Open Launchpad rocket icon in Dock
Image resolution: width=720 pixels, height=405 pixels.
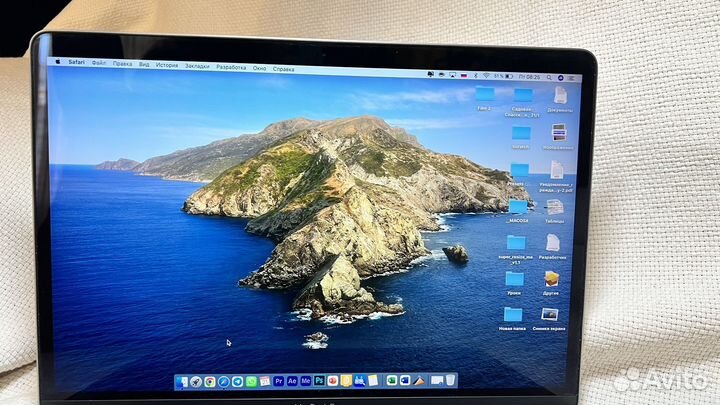pyautogui.click(x=196, y=382)
